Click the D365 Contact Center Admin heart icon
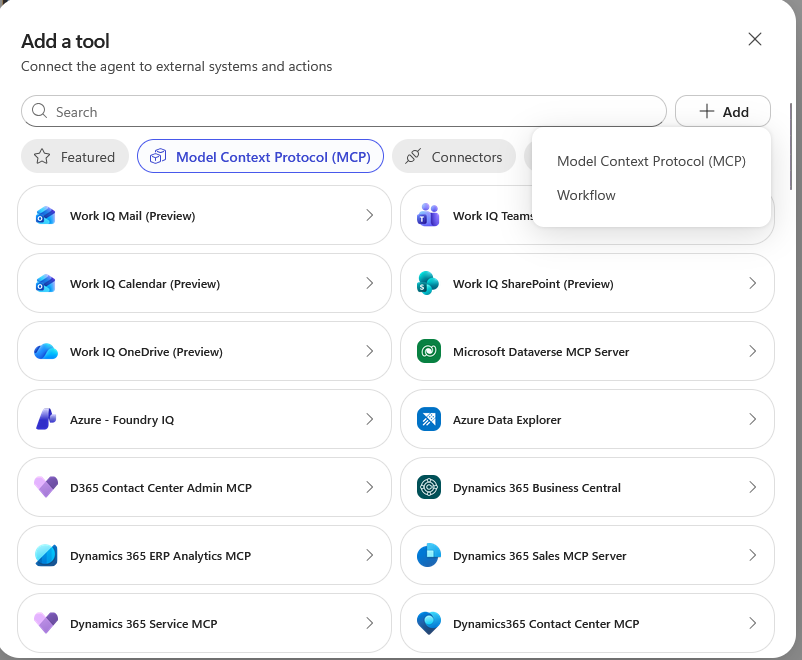This screenshot has width=802, height=660. point(46,488)
